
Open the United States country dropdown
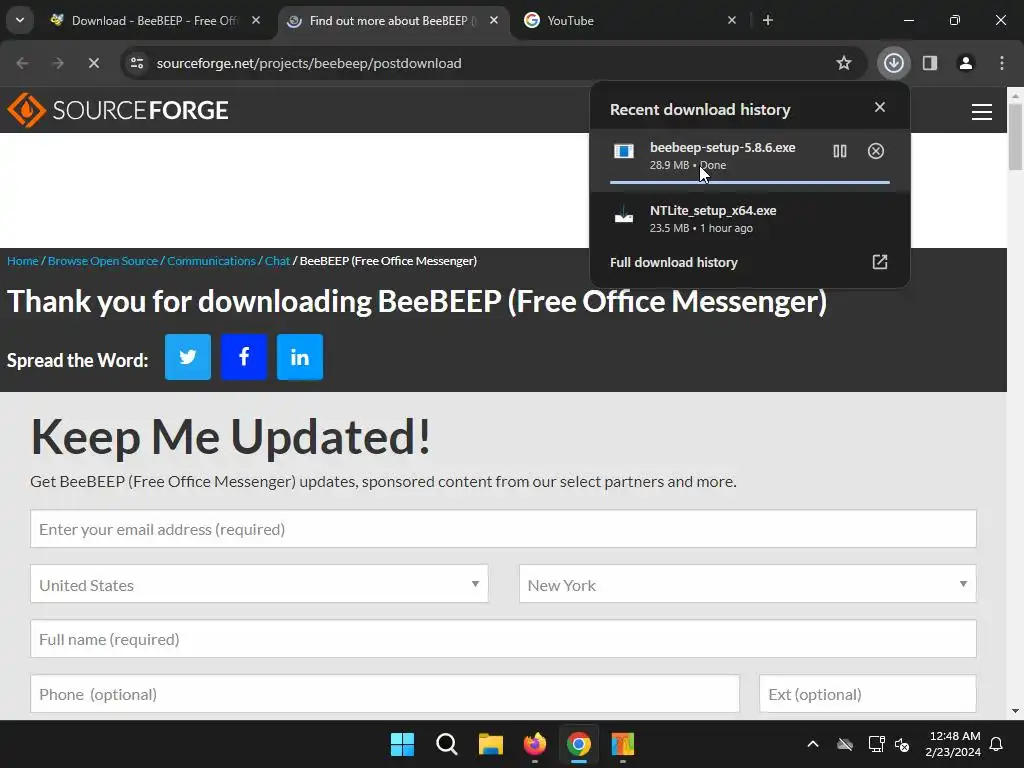pyautogui.click(x=259, y=584)
